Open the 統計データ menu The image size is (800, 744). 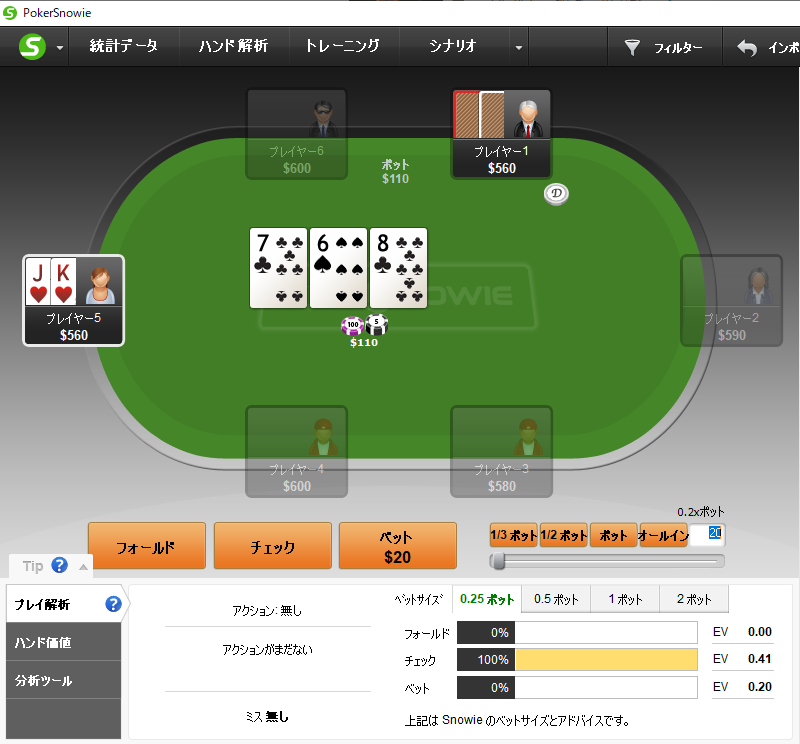coord(123,46)
